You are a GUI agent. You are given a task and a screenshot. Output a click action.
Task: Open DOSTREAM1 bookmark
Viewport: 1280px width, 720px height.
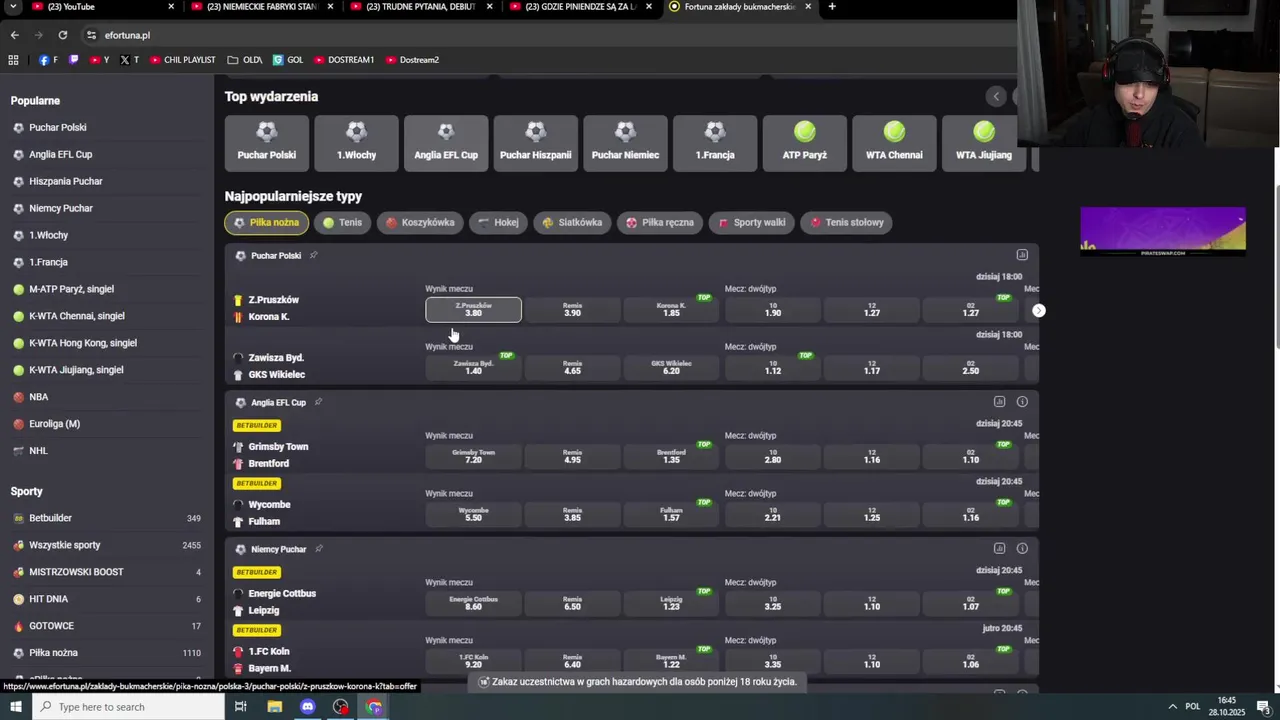click(344, 60)
